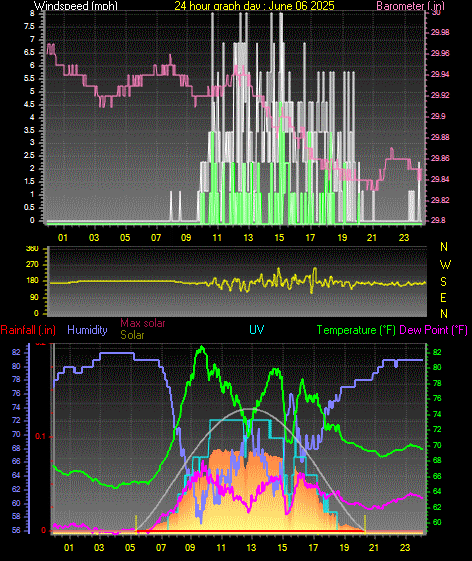This screenshot has height=561, width=472.
Task: Click the 56 value on the blue humidity axis
Action: pyautogui.click(x=16, y=530)
